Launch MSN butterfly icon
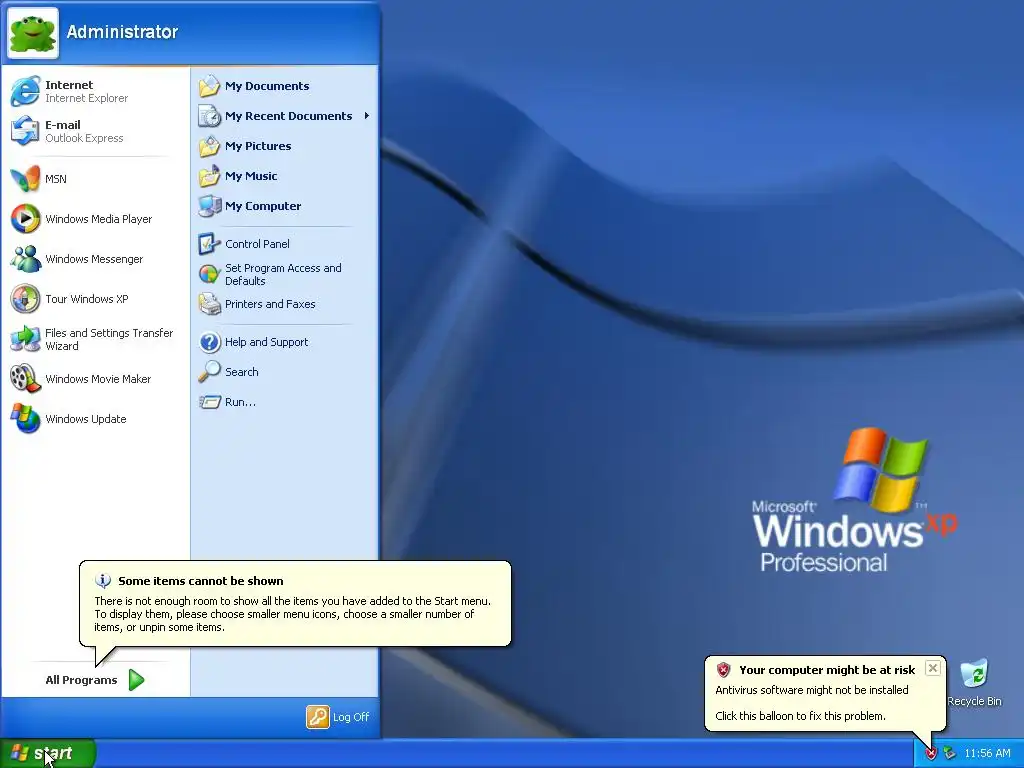Screen dimensions: 1024x768 [25, 178]
